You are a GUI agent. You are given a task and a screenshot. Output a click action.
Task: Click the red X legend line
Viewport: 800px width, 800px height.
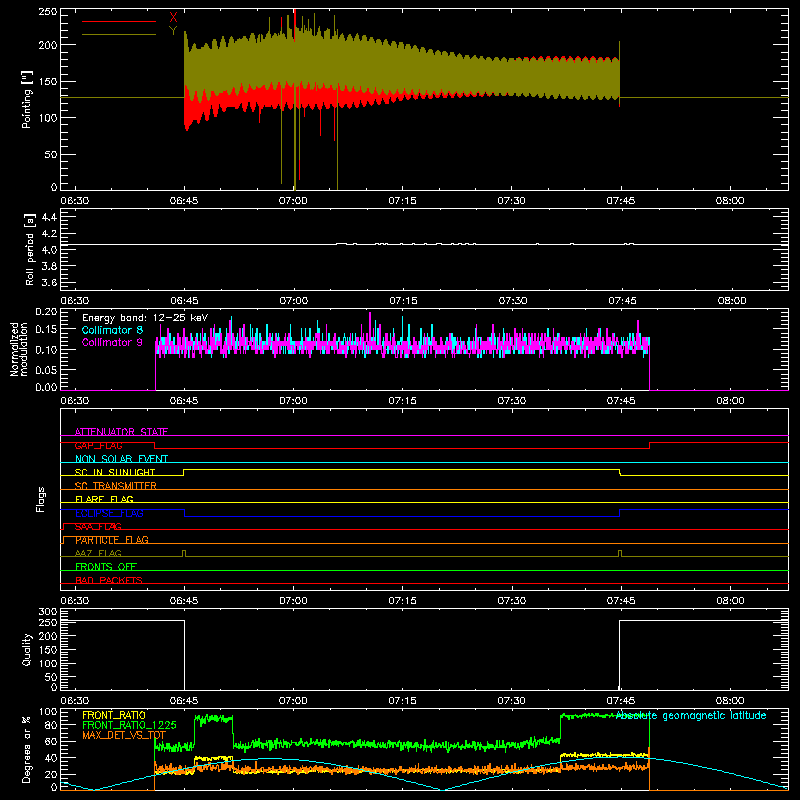pyautogui.click(x=119, y=21)
